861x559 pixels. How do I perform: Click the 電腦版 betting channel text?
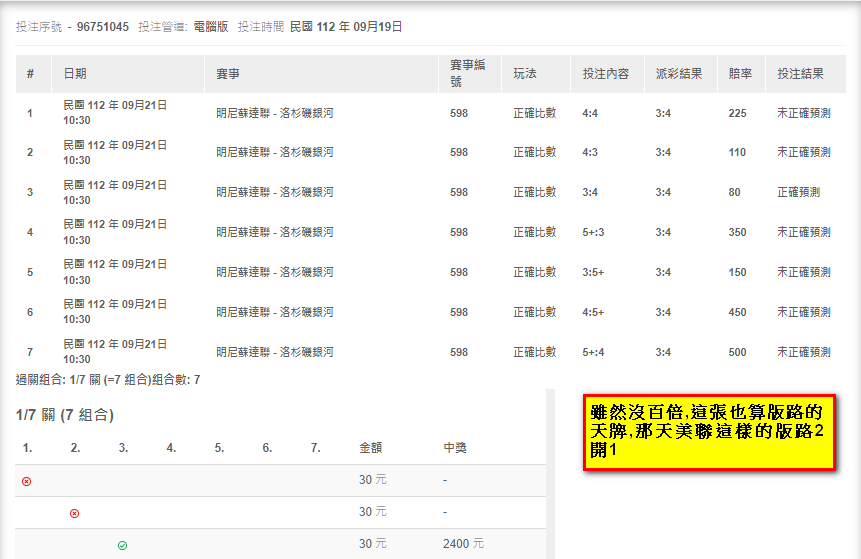pyautogui.click(x=211, y=27)
